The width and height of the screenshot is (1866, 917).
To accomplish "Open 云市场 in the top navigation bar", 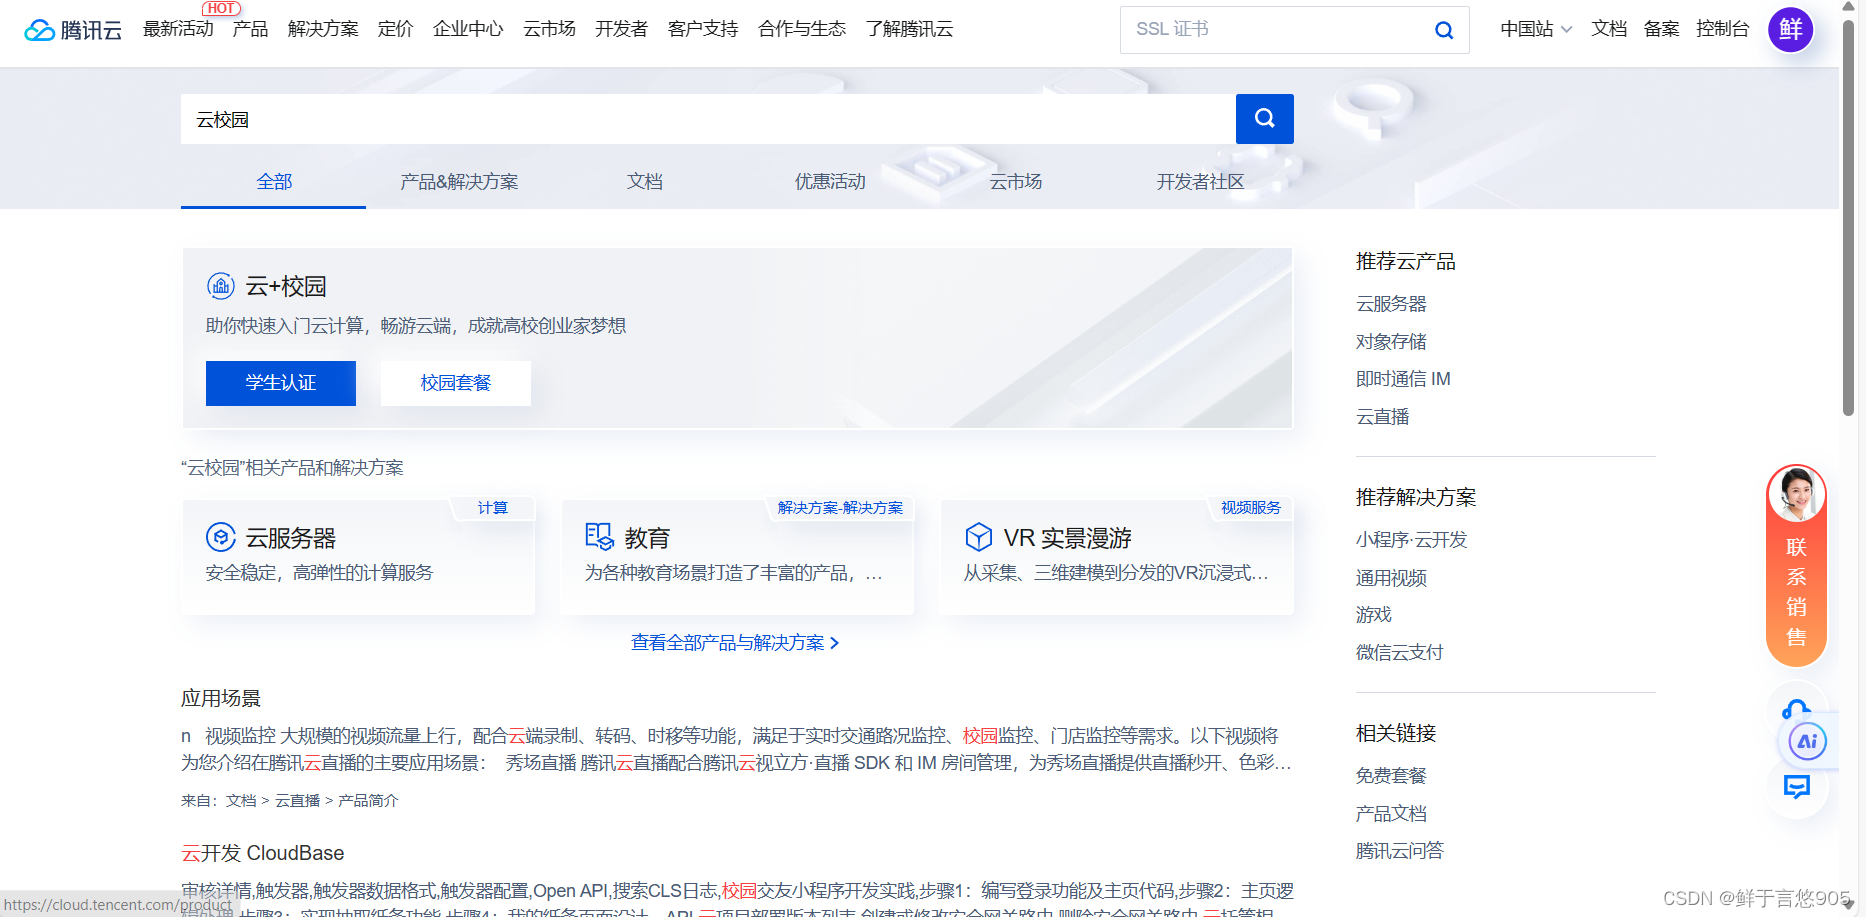I will [x=549, y=29].
